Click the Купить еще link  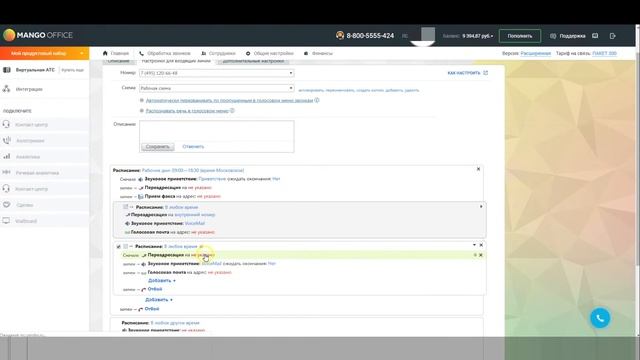(72, 70)
